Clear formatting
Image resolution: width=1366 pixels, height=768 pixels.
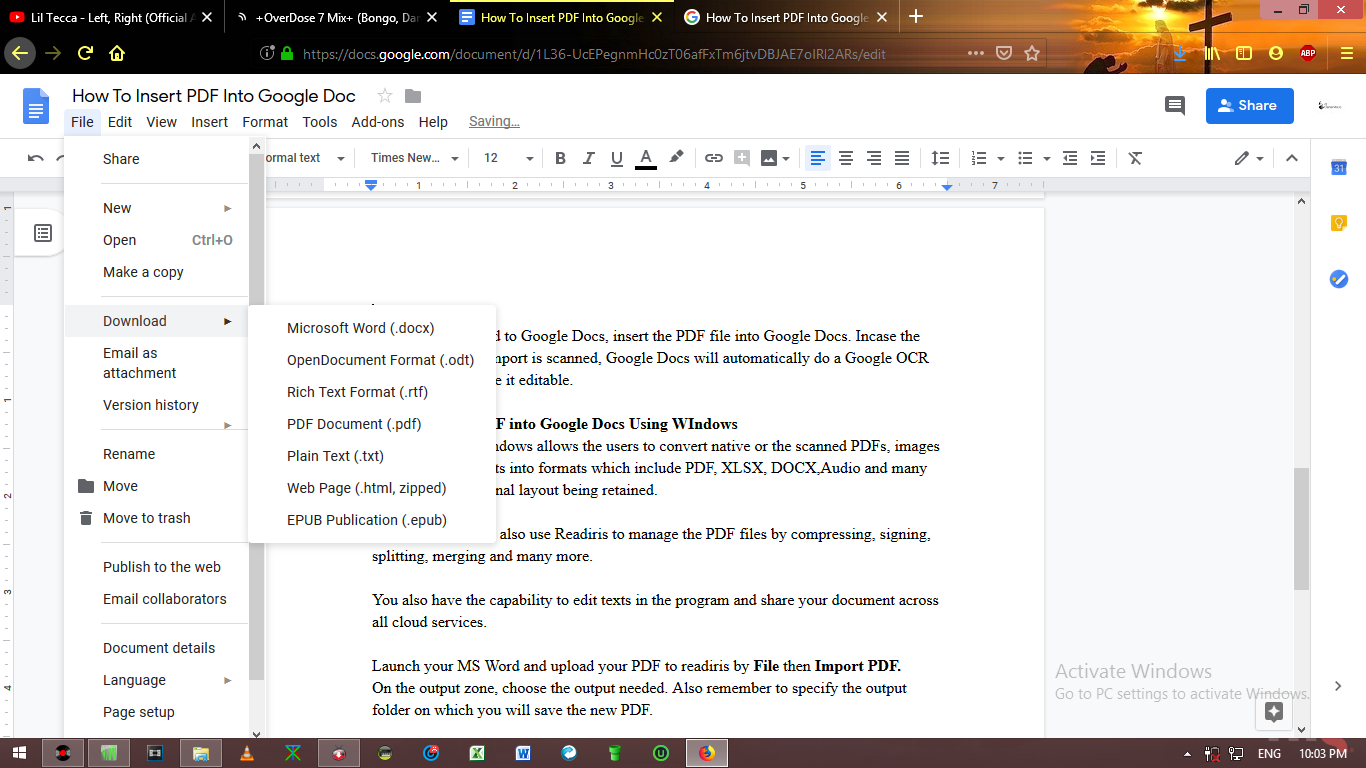point(1135,158)
